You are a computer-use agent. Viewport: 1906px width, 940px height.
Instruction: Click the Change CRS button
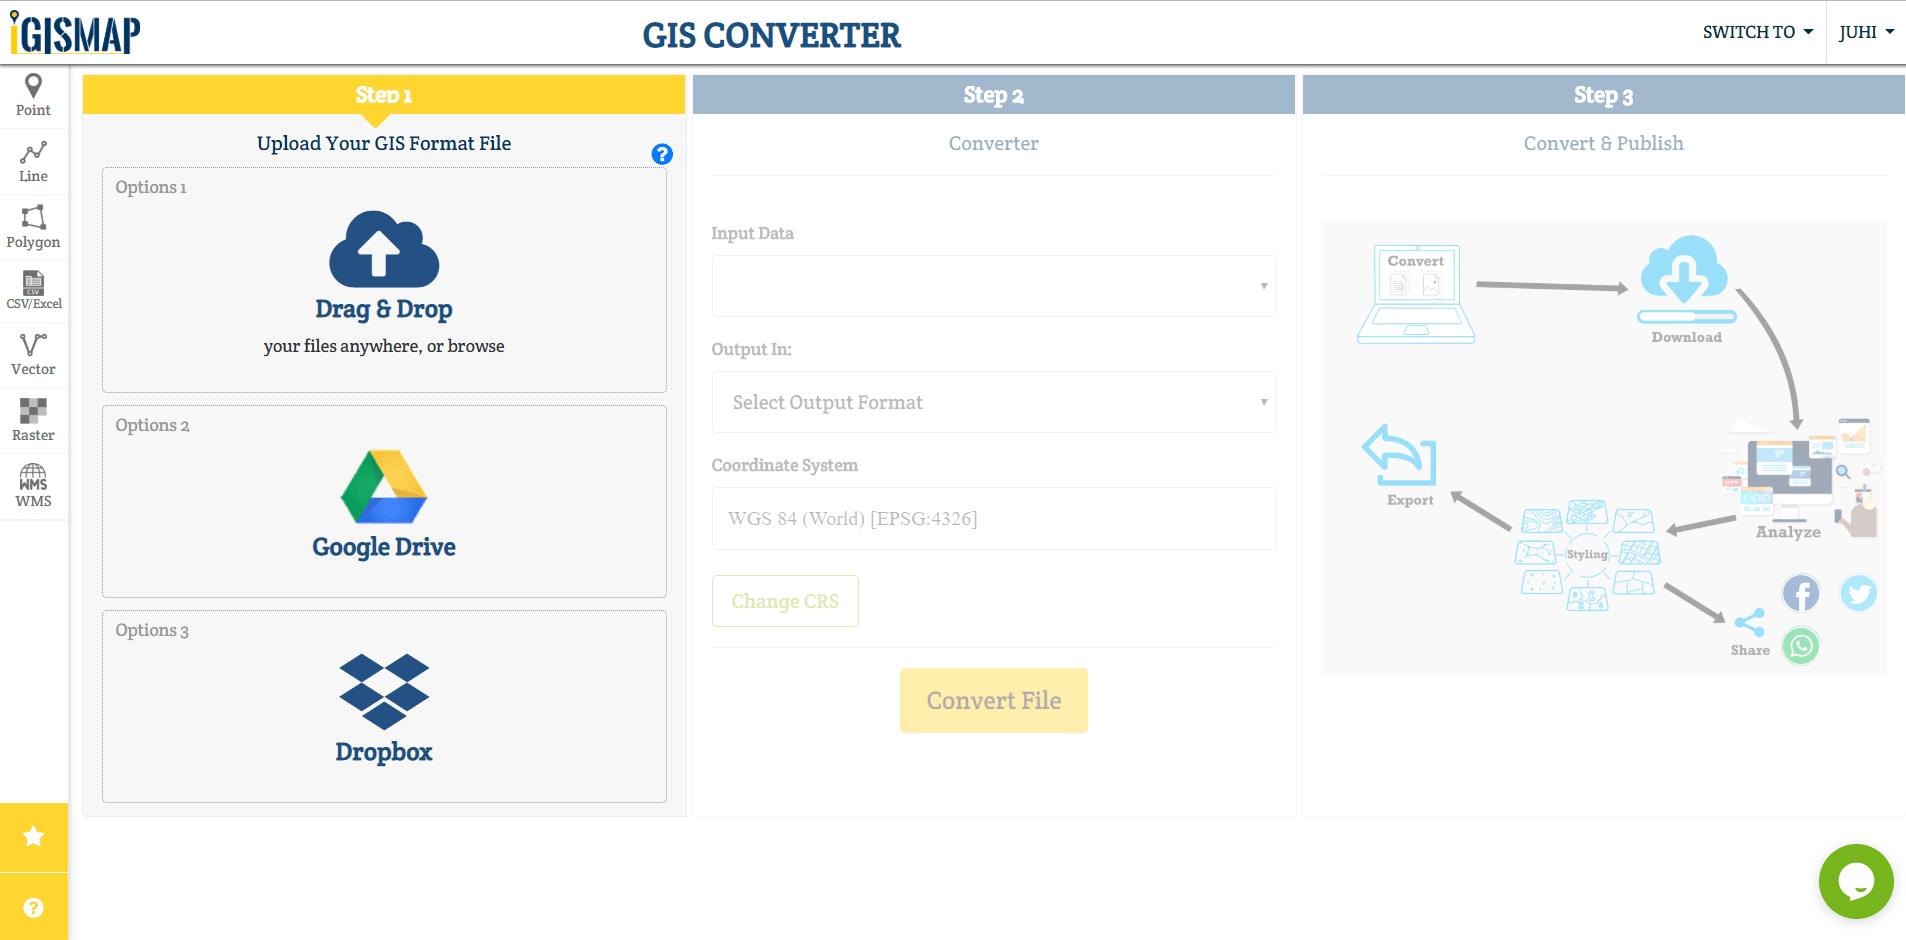point(785,601)
